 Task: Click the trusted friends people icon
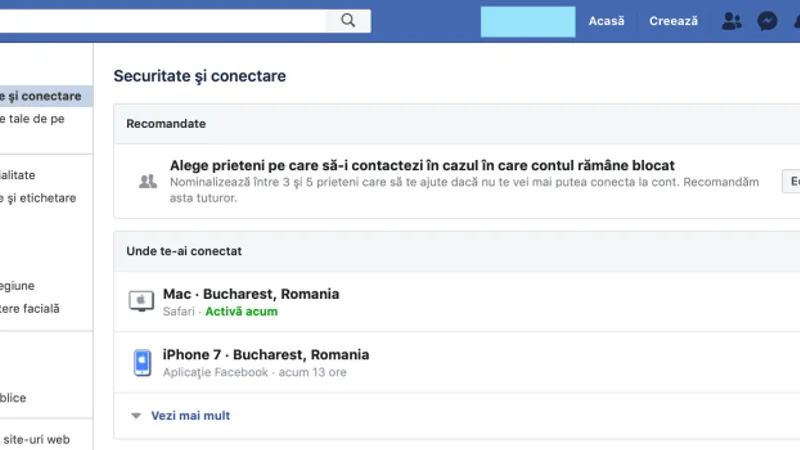coord(148,181)
